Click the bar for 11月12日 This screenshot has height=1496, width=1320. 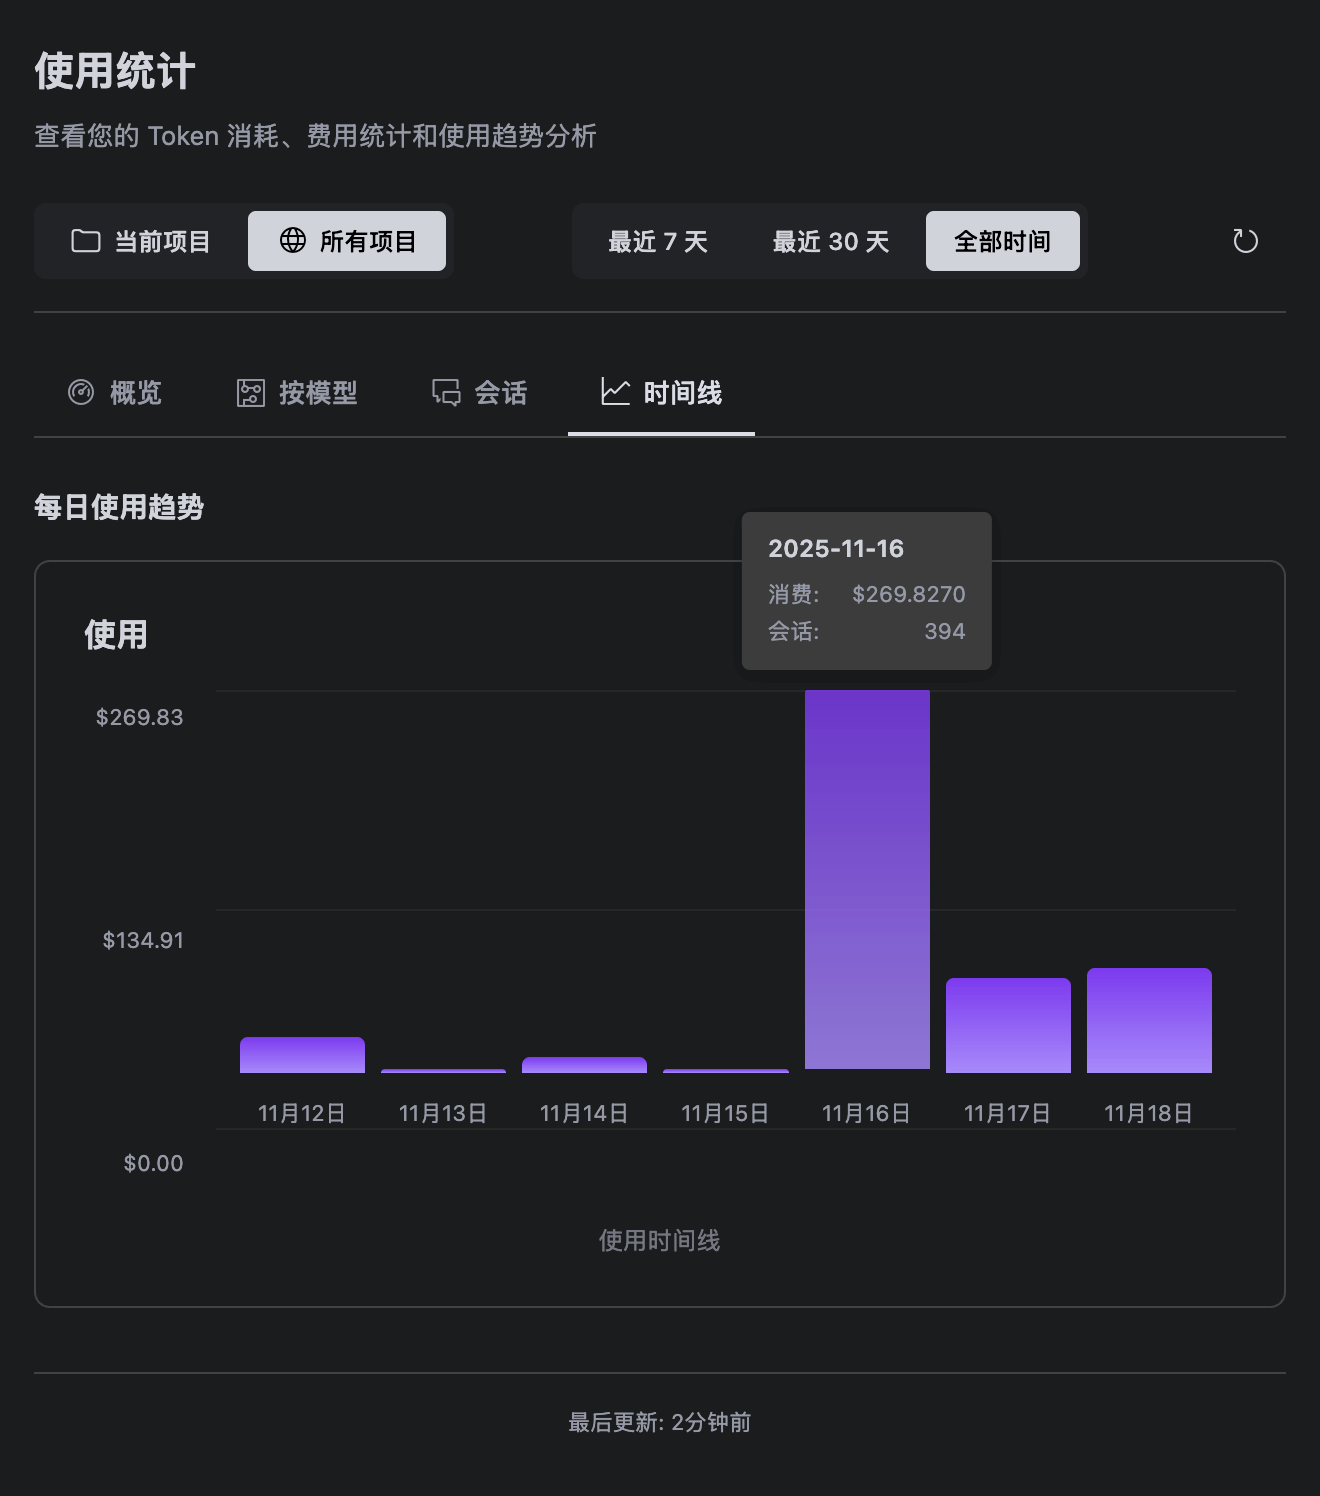tap(302, 1055)
